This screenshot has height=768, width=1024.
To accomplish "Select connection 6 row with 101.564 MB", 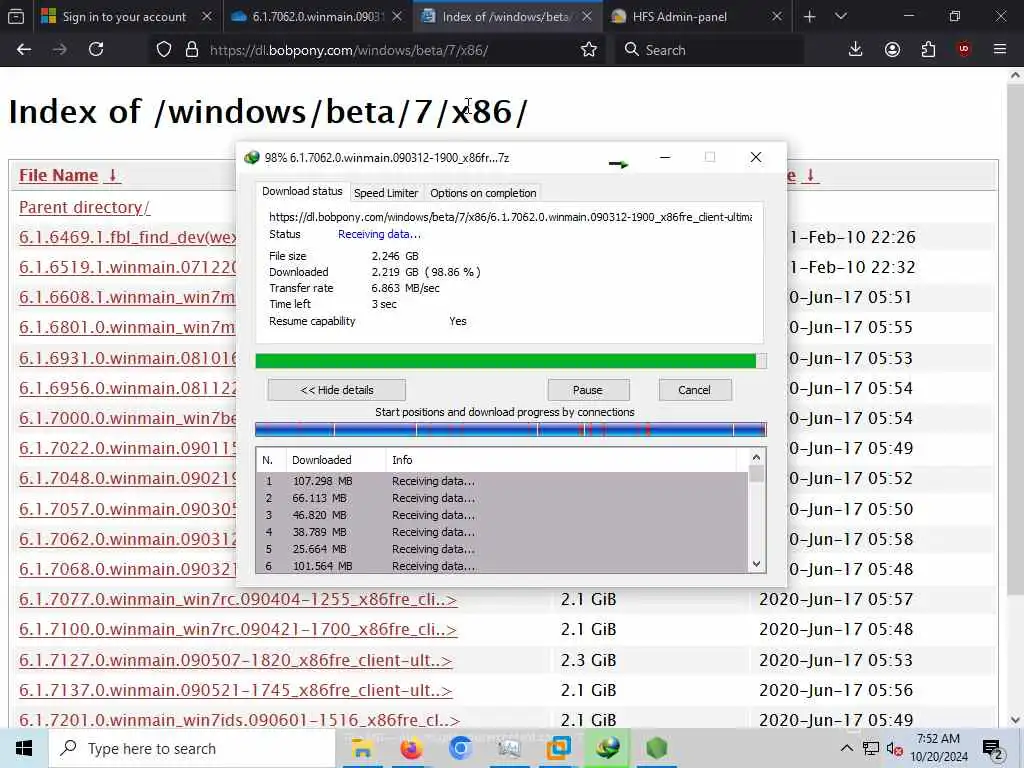I will pyautogui.click(x=502, y=566).
